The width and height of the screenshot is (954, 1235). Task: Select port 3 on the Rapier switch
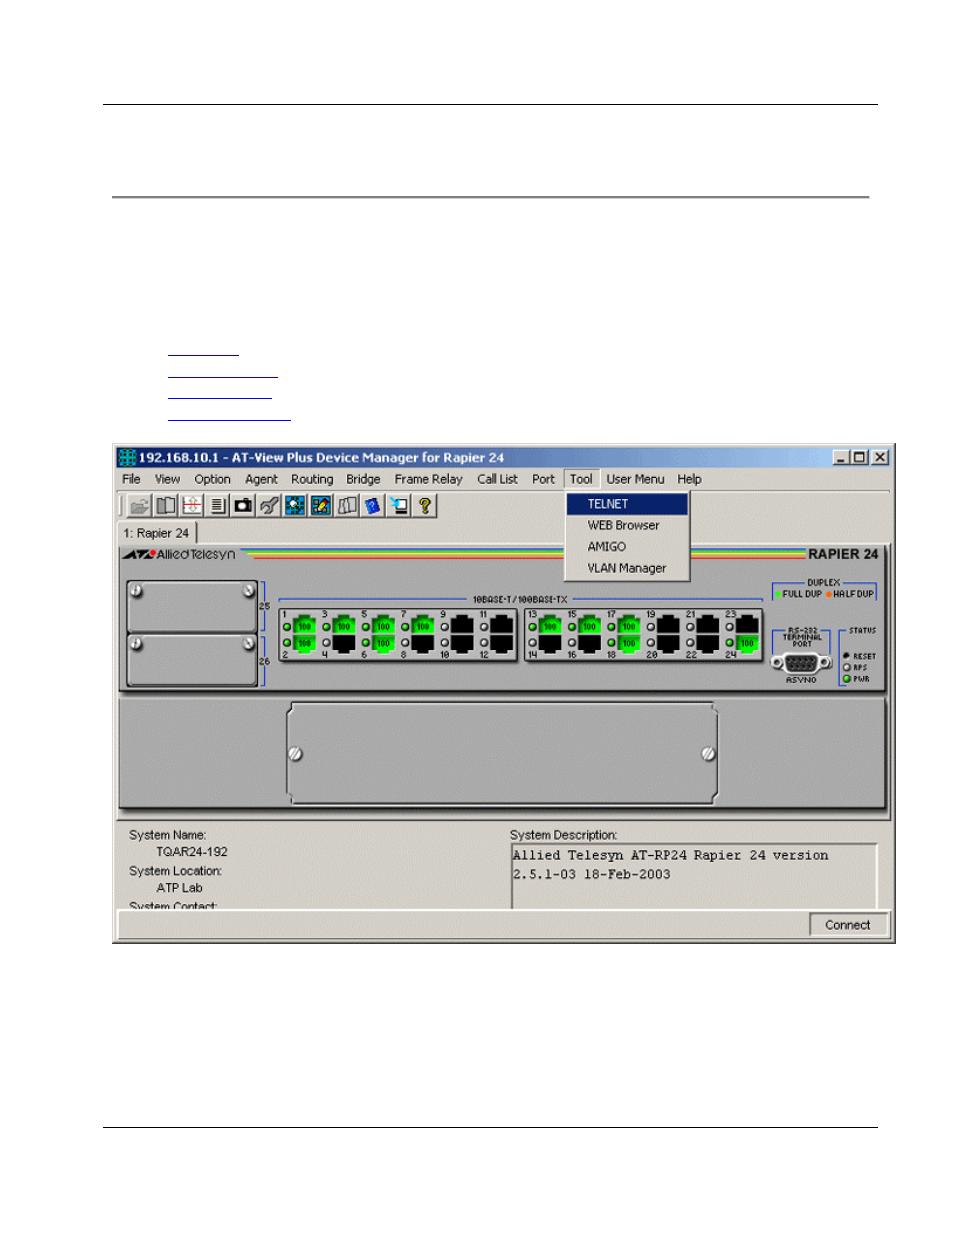(x=344, y=626)
